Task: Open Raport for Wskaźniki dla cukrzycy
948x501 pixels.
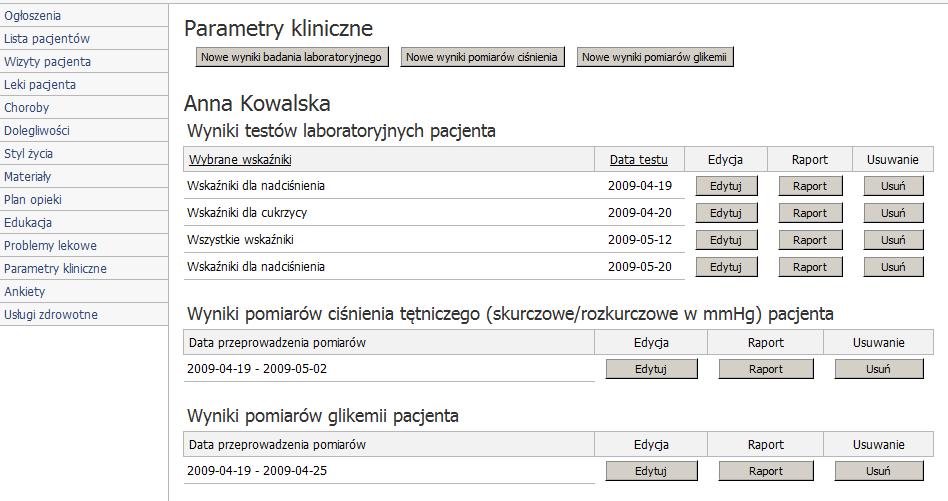Action: click(x=810, y=213)
